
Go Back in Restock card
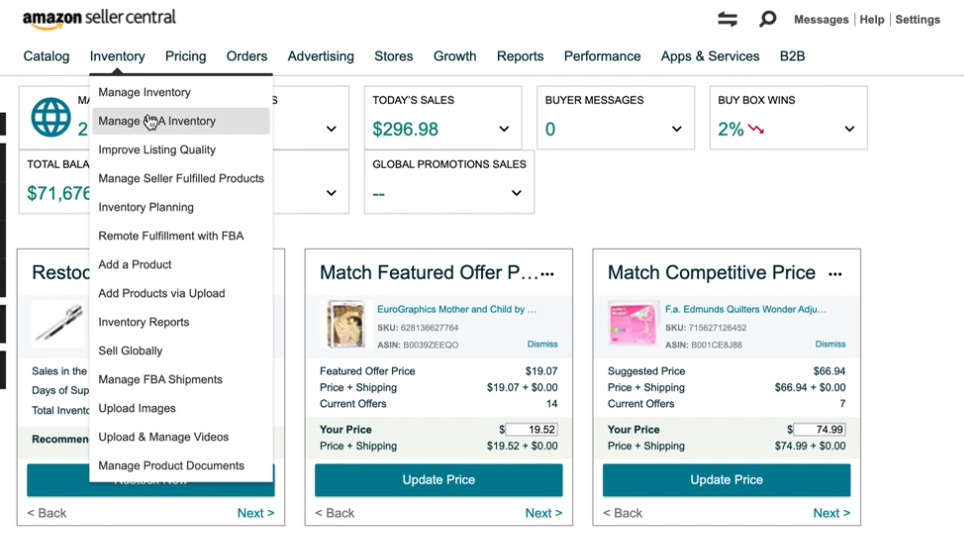pos(47,513)
